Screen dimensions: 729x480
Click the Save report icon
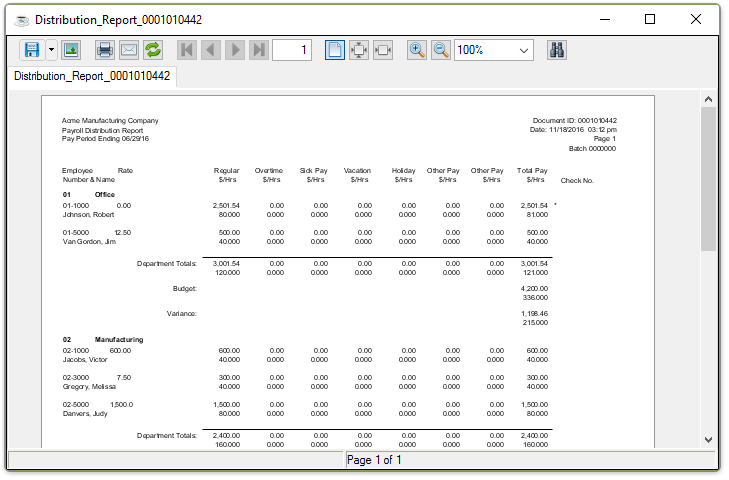click(32, 50)
